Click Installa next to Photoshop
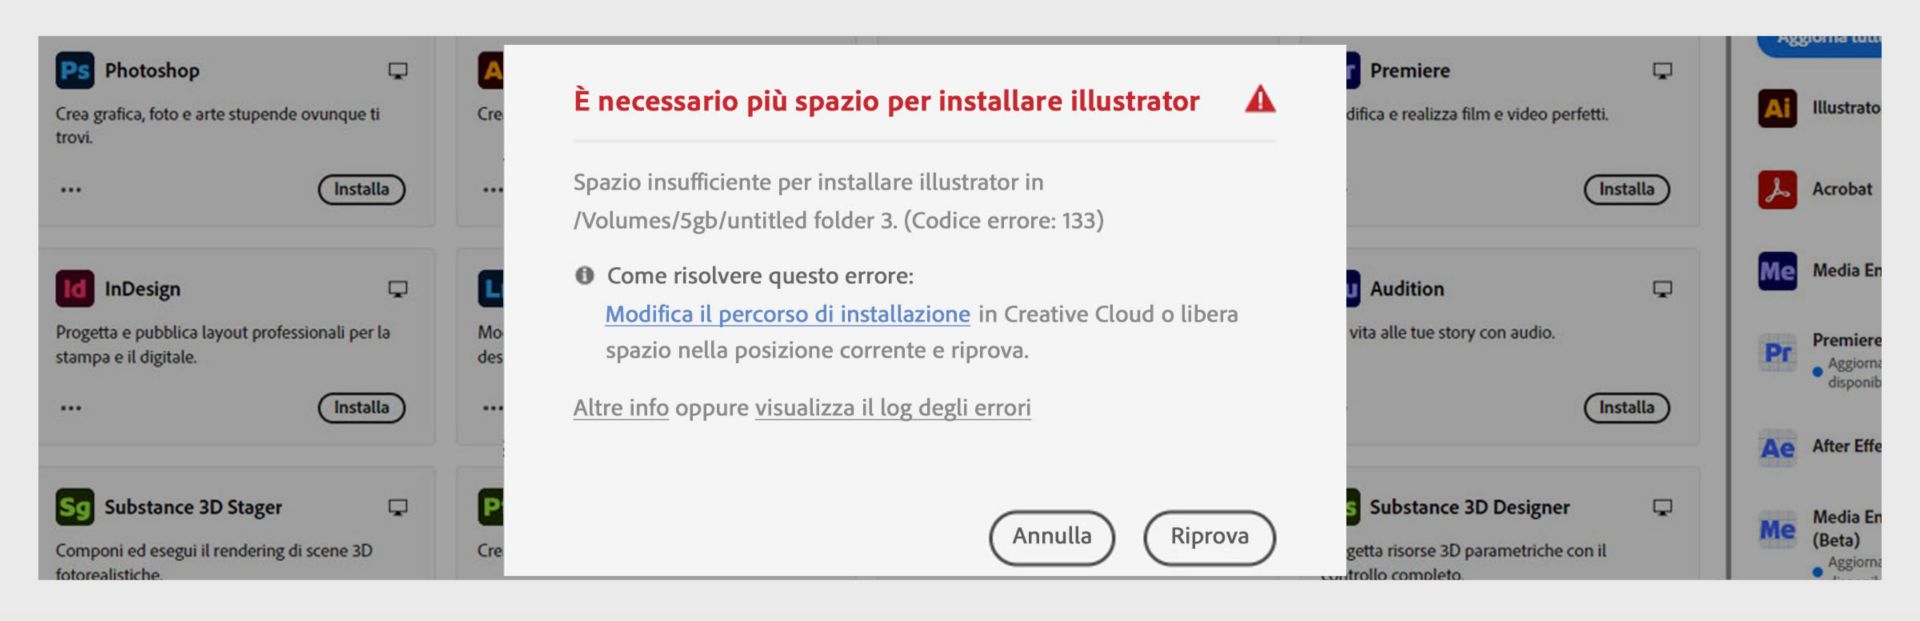This screenshot has width=1920, height=621. (361, 190)
